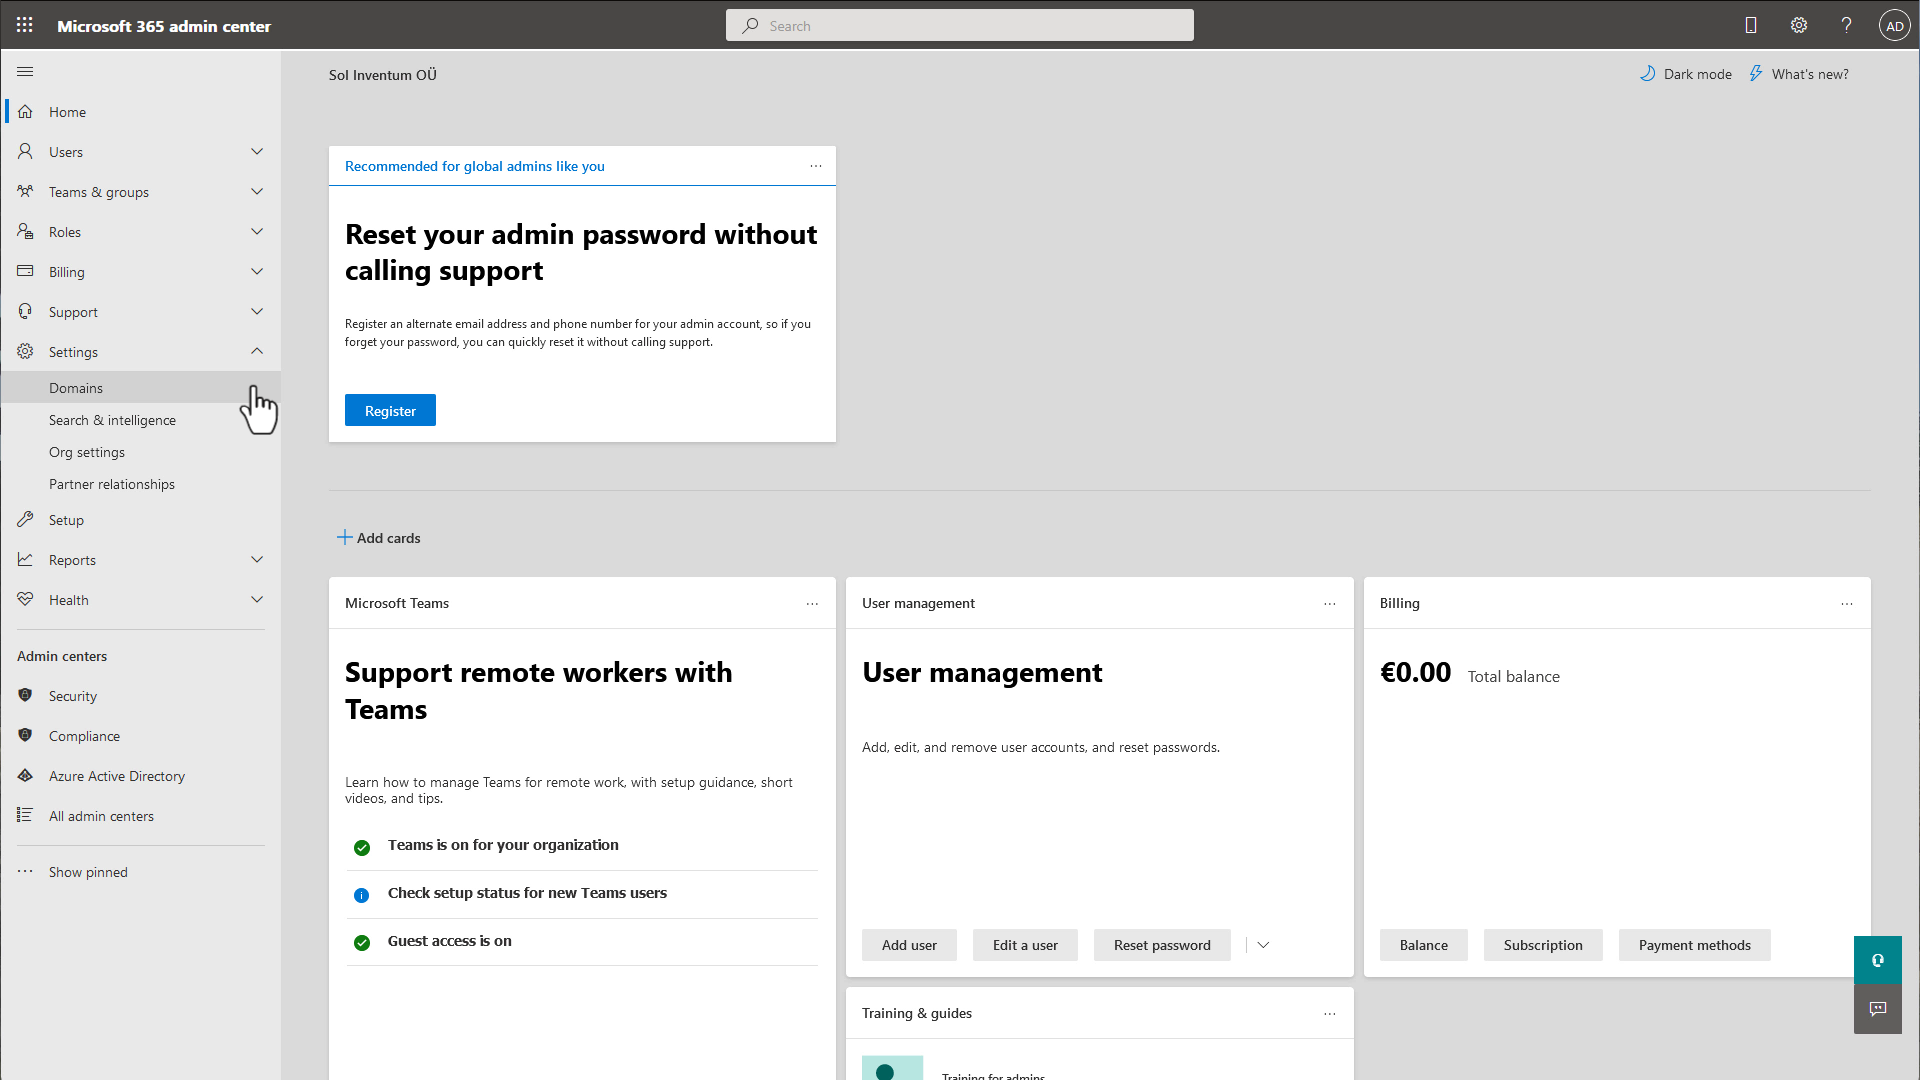The height and width of the screenshot is (1080, 1920).
Task: Expand the Users menu chevron
Action: (257, 152)
